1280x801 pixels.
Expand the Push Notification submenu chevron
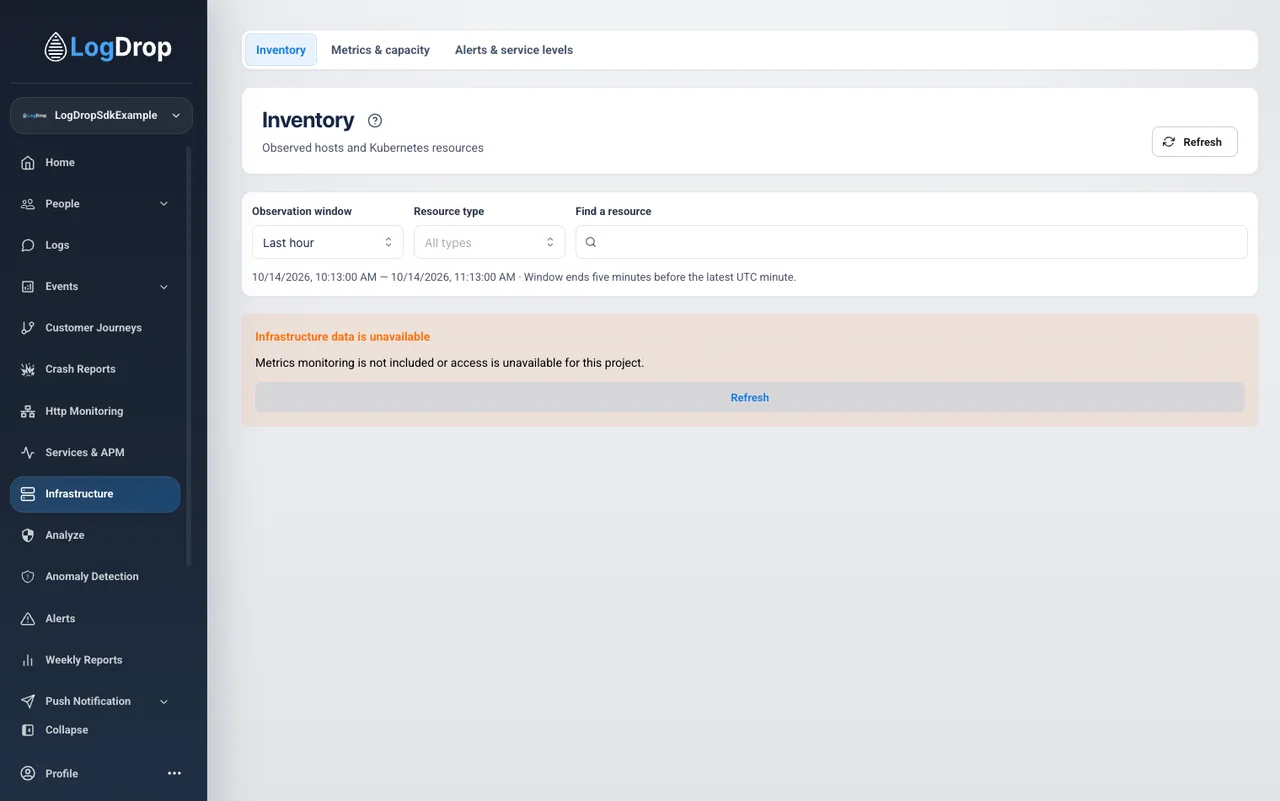coord(164,702)
